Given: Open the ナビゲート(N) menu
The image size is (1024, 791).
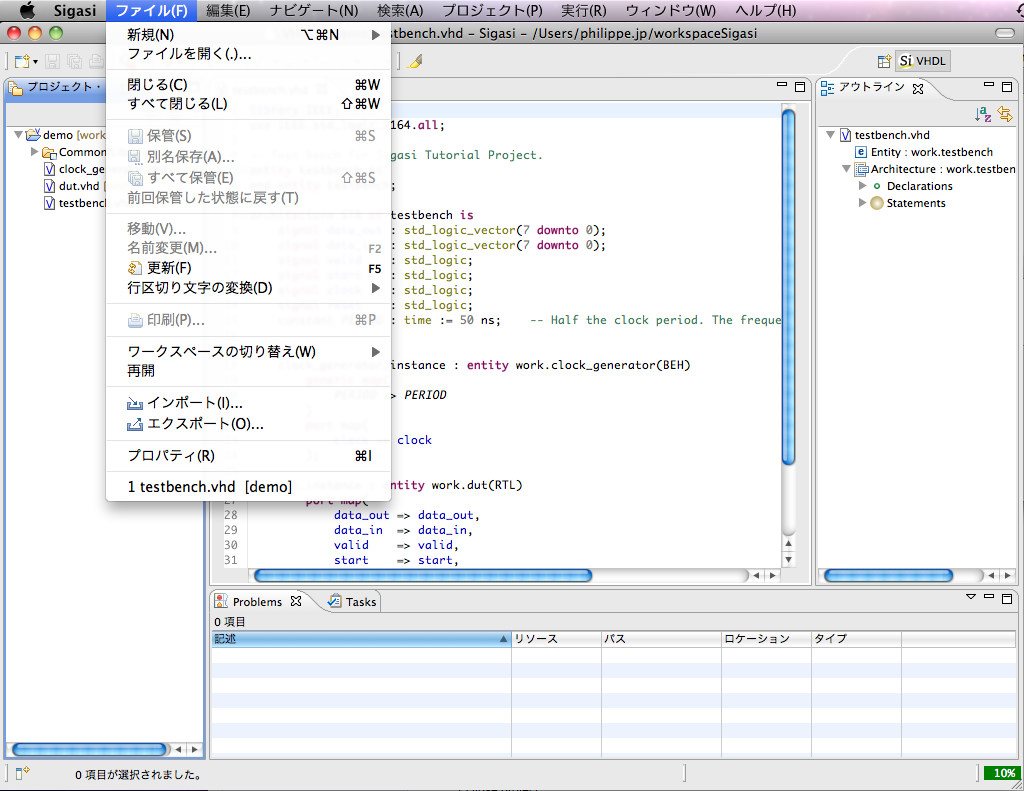Looking at the screenshot, I should coord(314,10).
